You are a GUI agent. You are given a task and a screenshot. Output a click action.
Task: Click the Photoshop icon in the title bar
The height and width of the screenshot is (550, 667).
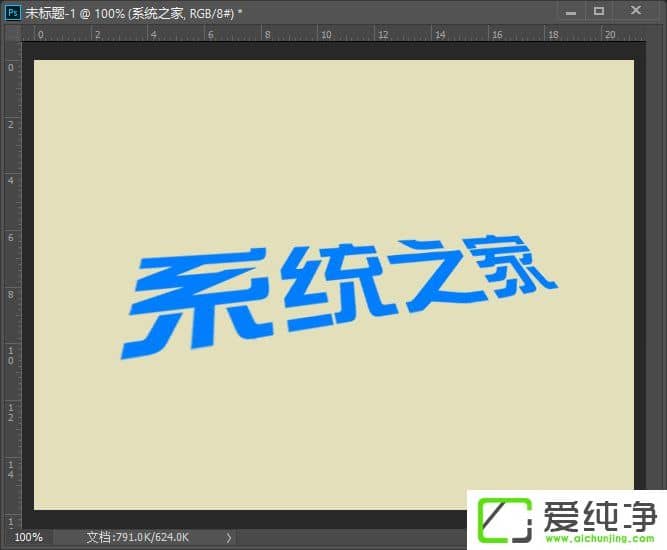[x=13, y=11]
